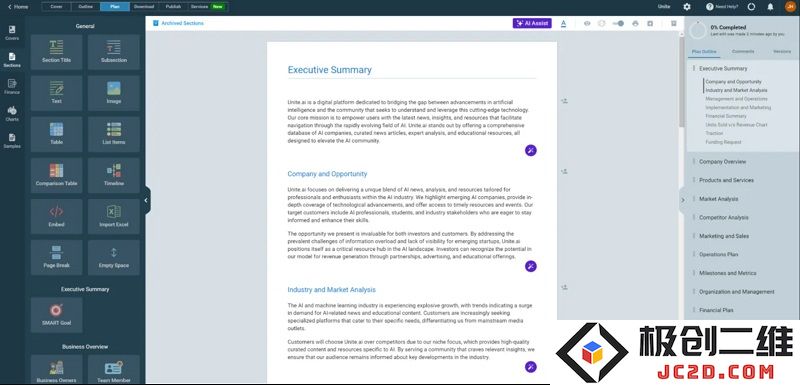
Task: Expand the Company Overview outline section
Action: (x=722, y=162)
